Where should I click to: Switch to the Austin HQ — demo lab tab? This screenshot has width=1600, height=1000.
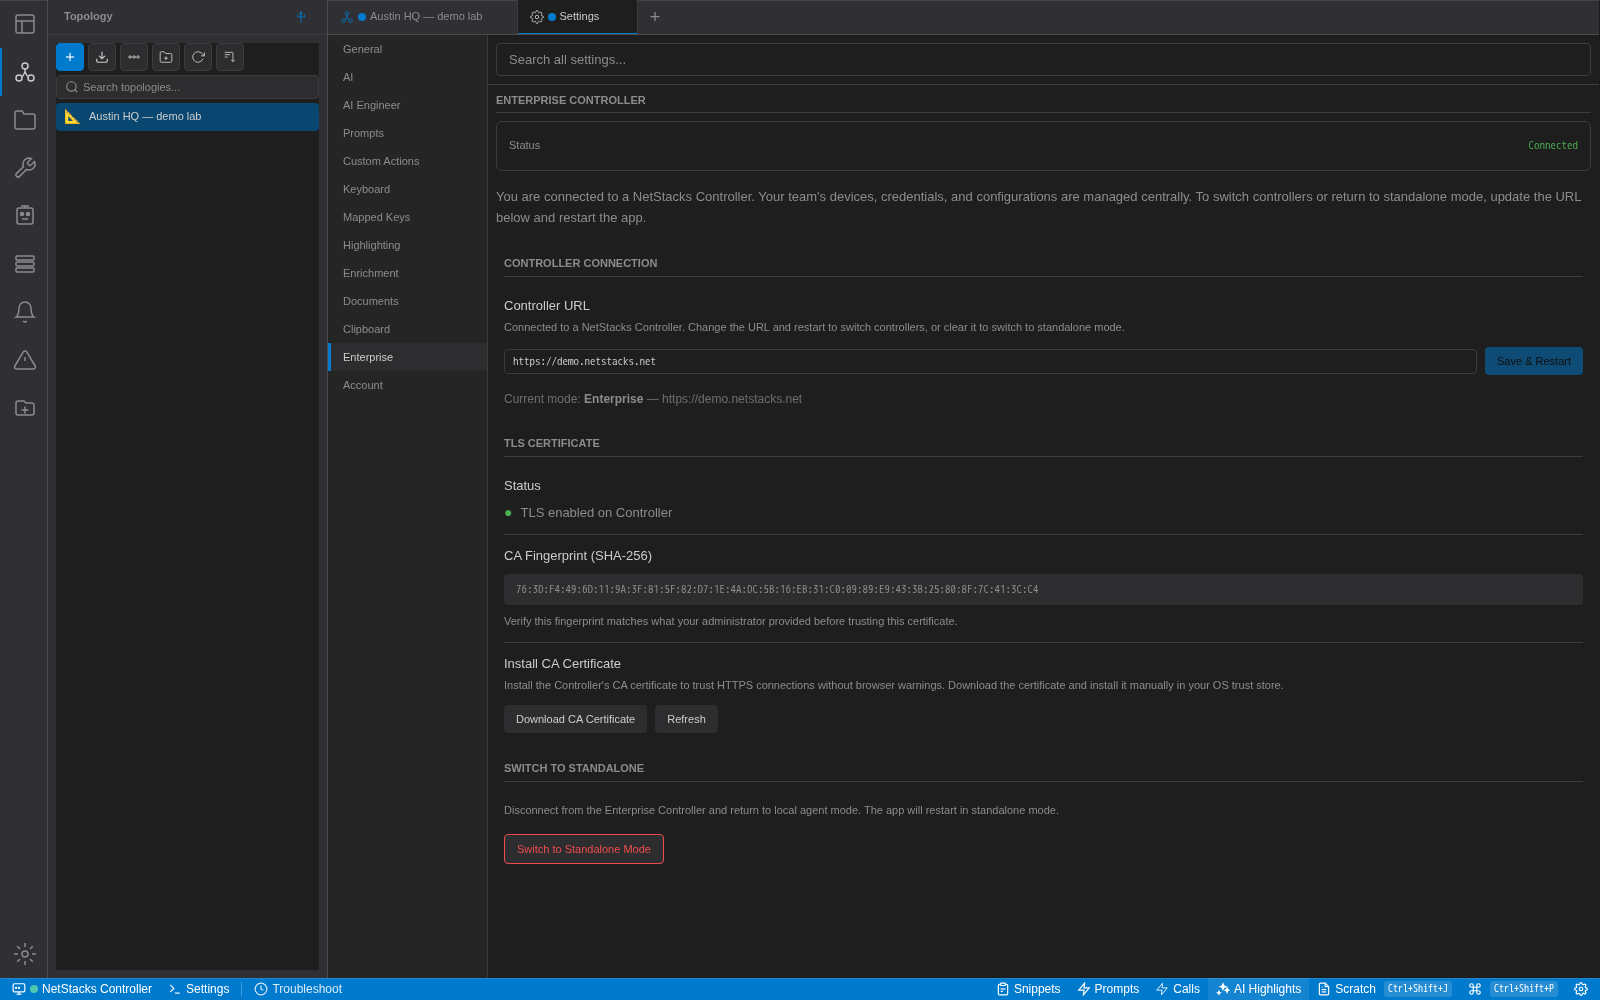click(x=422, y=17)
